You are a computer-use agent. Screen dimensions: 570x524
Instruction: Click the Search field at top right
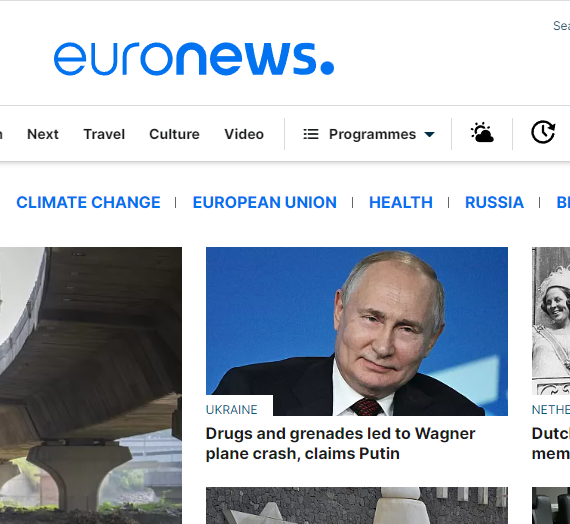561,26
